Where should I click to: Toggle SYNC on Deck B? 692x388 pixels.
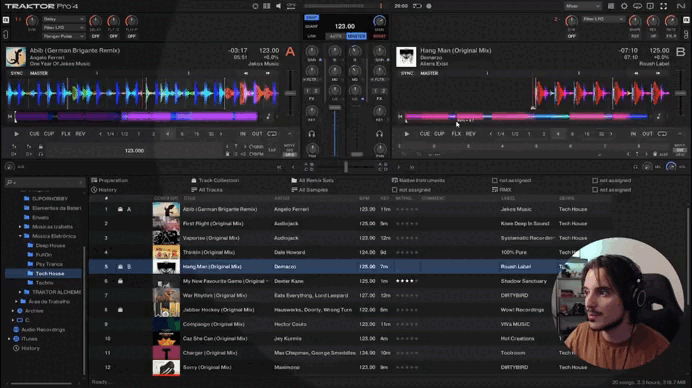(407, 73)
